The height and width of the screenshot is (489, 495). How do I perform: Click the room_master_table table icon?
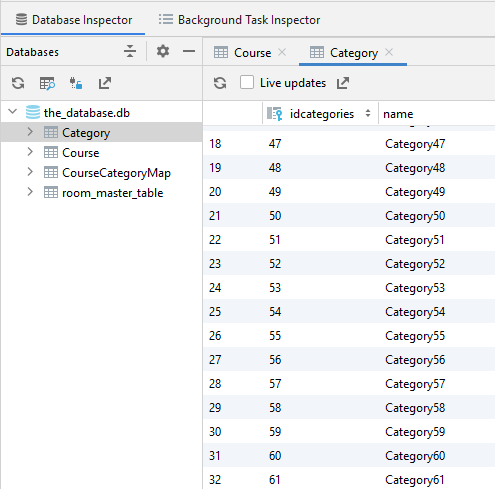(x=51, y=193)
